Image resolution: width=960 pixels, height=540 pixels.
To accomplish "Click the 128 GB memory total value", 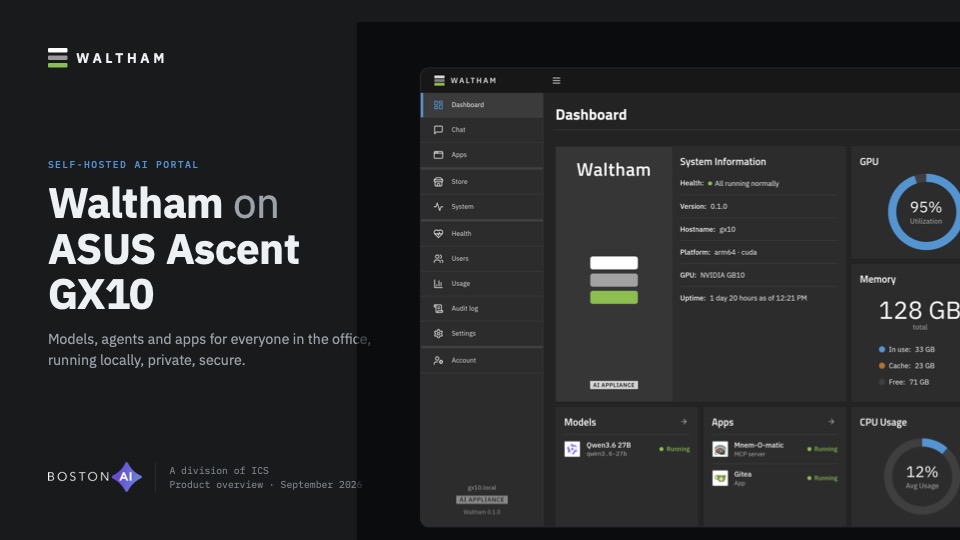I will click(919, 310).
